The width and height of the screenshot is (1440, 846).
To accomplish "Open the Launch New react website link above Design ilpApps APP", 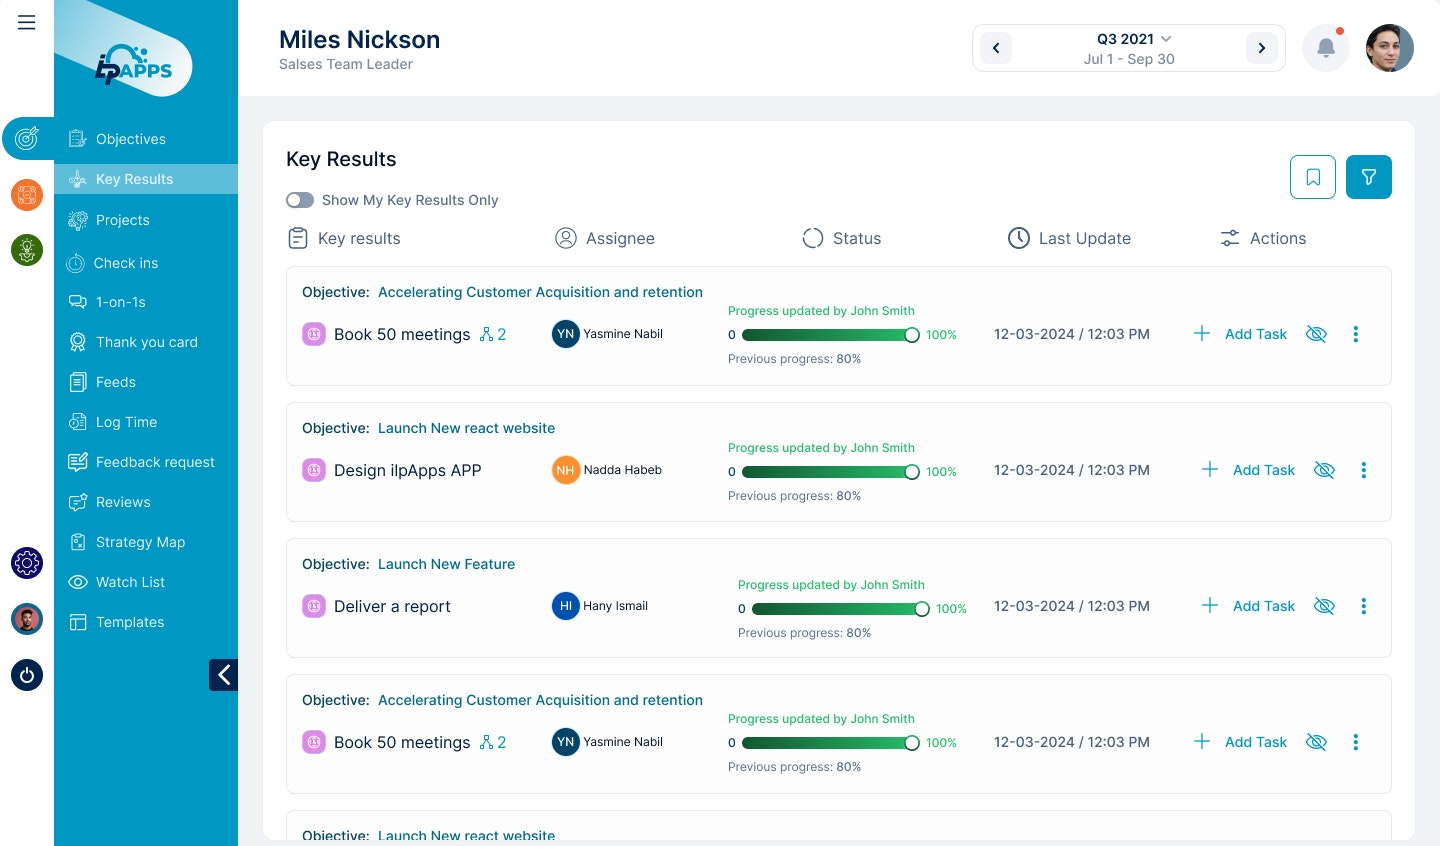I will [x=466, y=428].
